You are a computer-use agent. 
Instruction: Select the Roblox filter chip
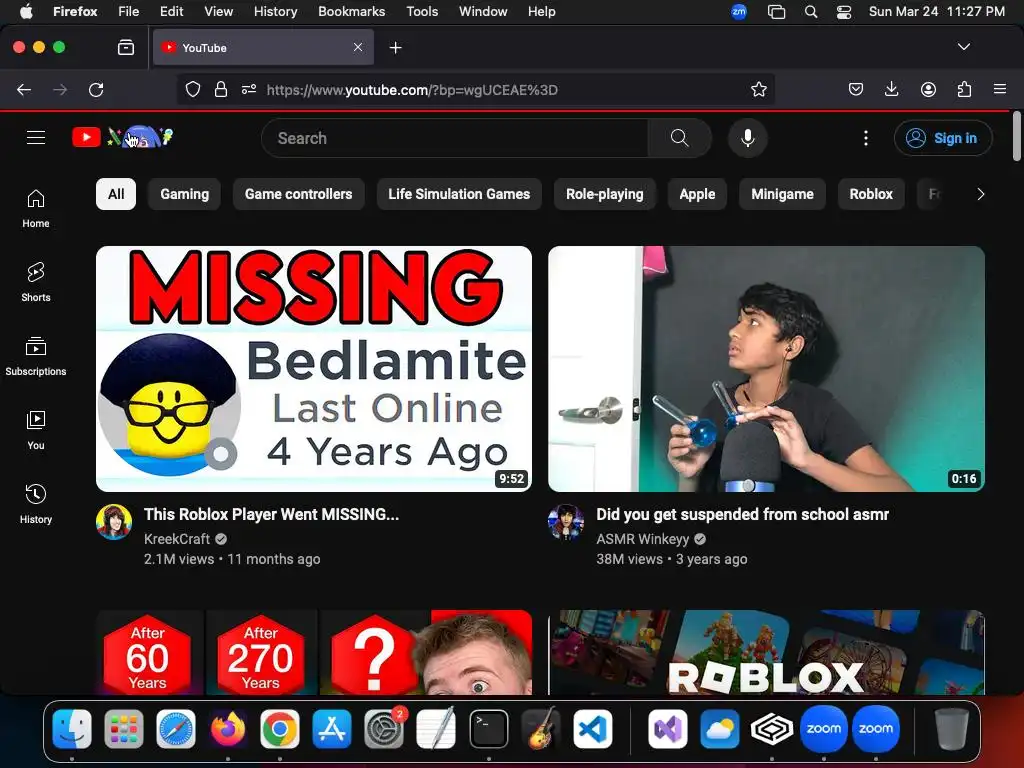(871, 194)
